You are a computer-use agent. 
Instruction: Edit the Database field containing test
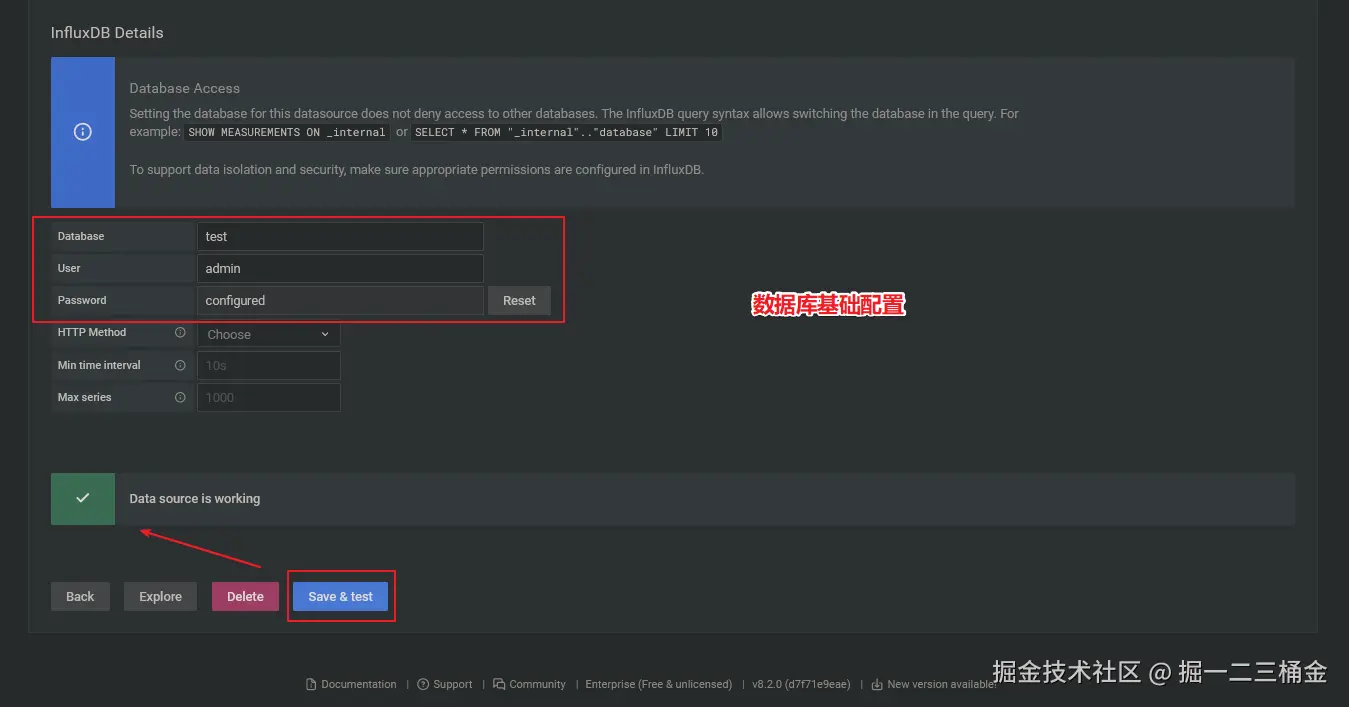(x=340, y=237)
